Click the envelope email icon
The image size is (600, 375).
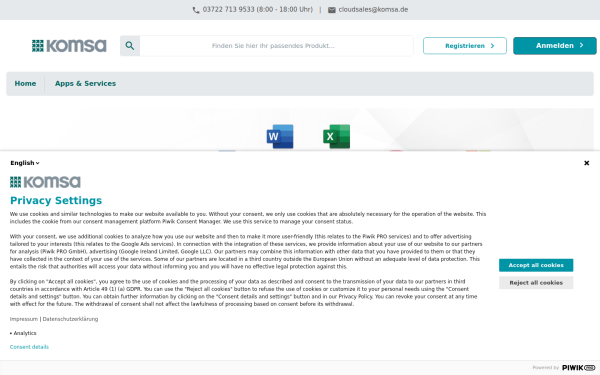pyautogui.click(x=332, y=10)
